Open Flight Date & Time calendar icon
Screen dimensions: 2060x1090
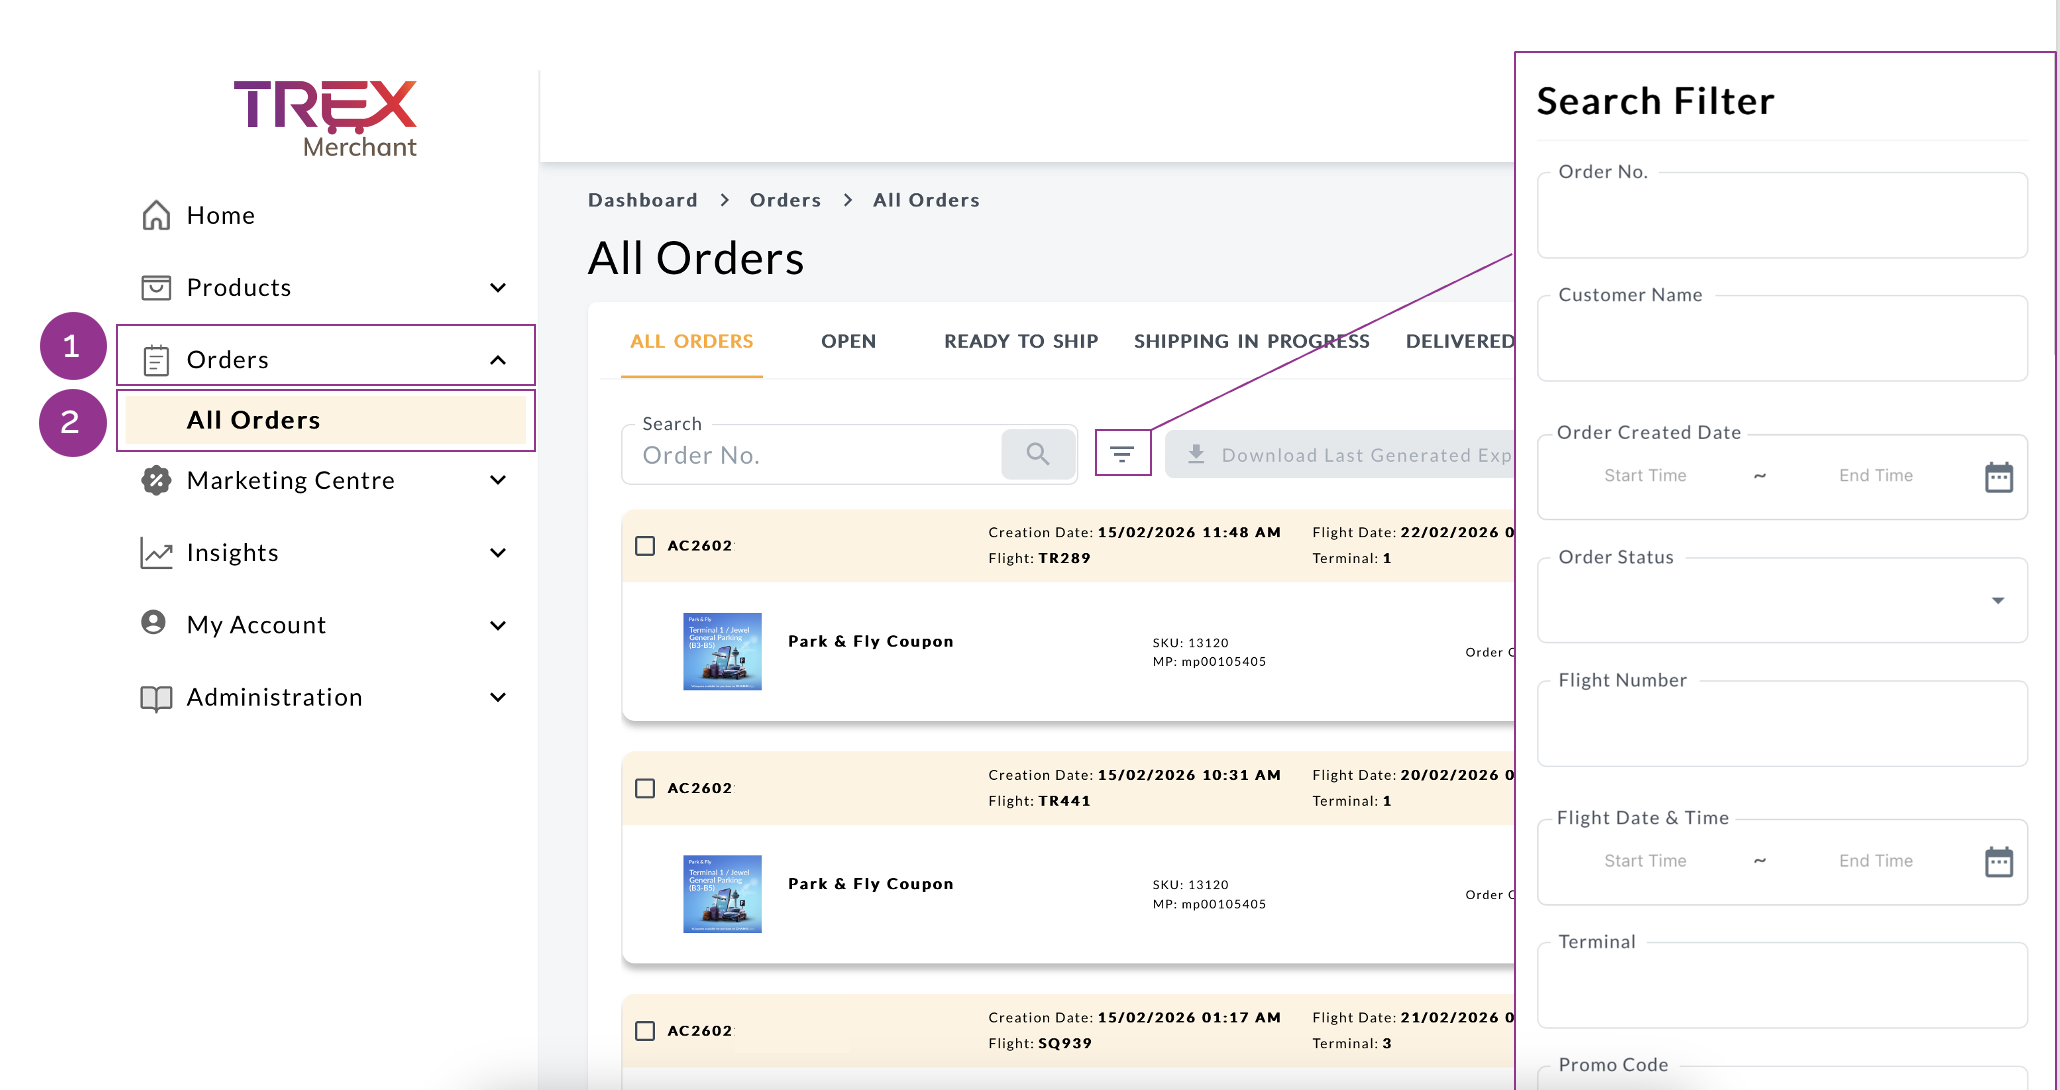pos(1998,861)
